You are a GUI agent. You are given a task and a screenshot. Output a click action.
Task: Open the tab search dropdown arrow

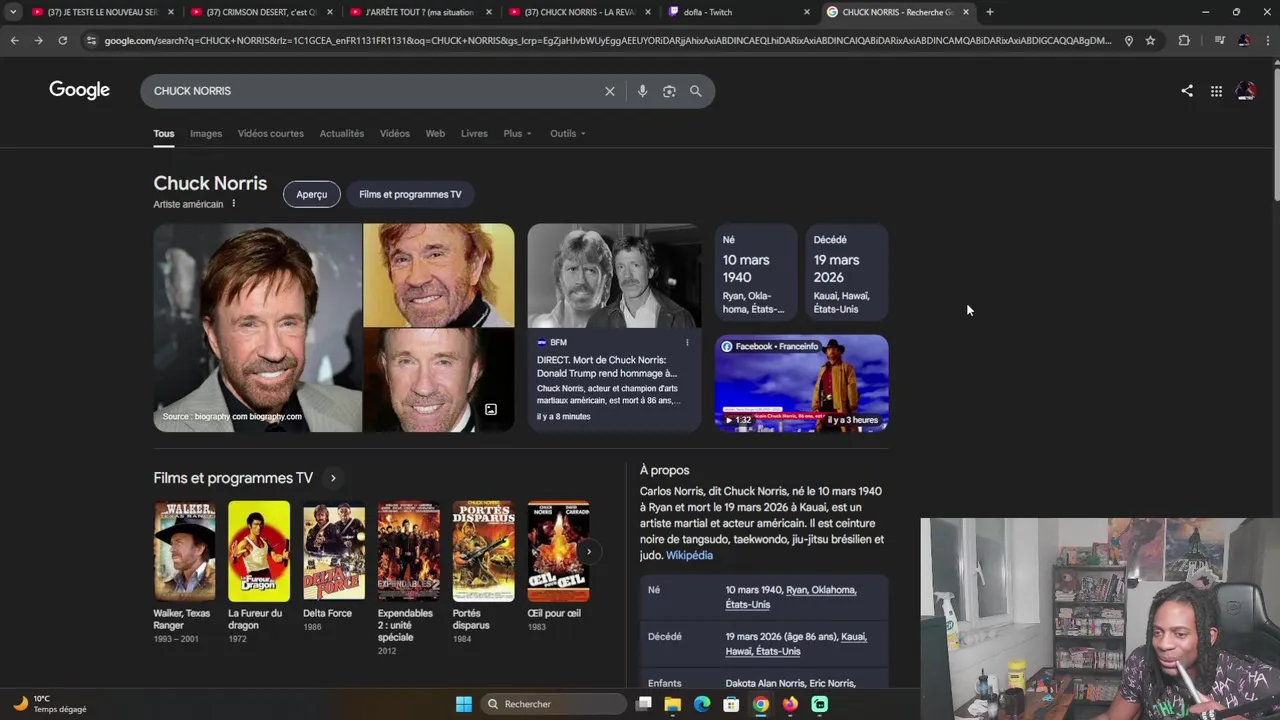[13, 12]
